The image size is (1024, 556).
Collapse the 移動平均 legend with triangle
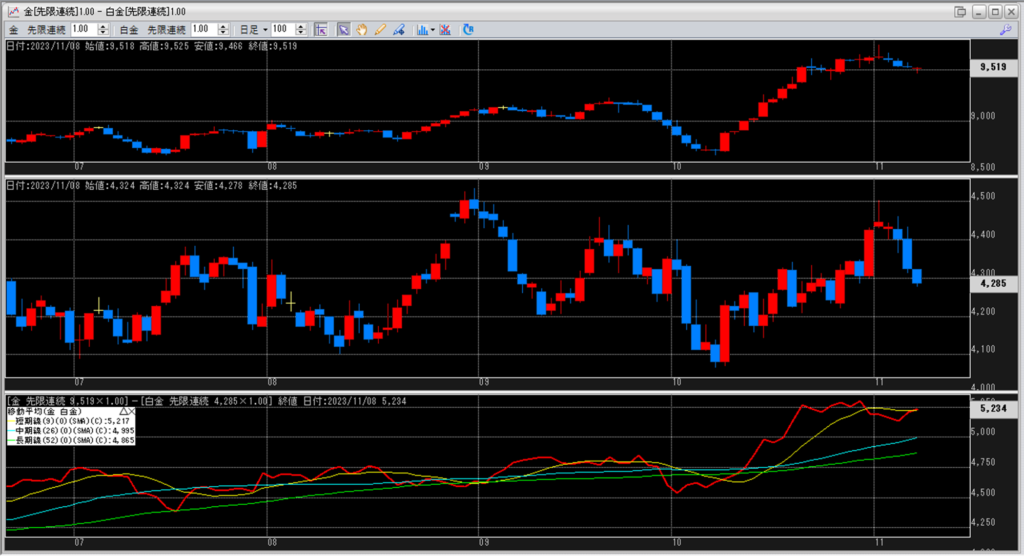[x=123, y=411]
